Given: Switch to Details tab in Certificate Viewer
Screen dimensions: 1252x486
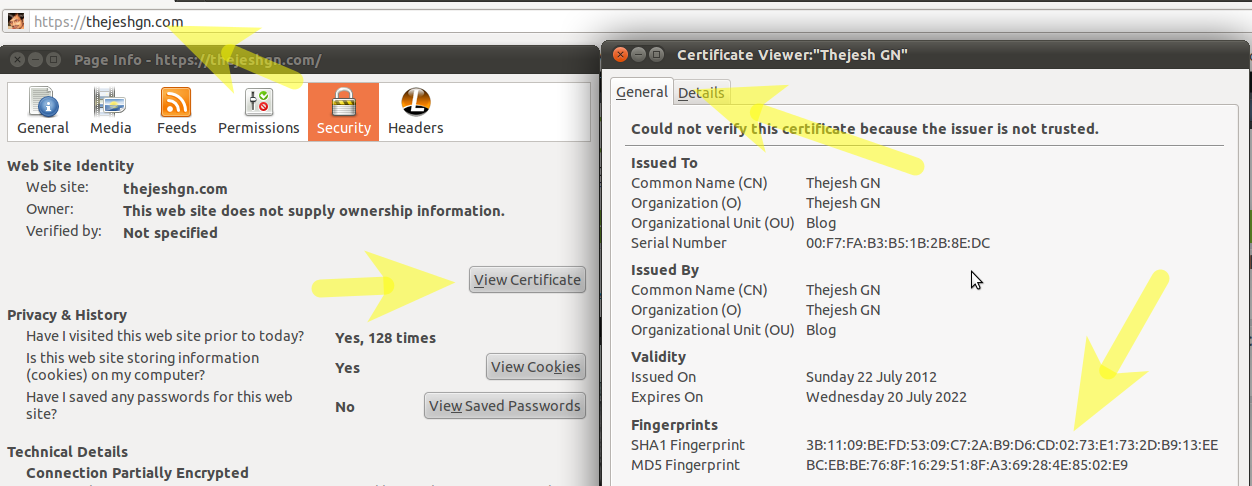Looking at the screenshot, I should click(701, 93).
